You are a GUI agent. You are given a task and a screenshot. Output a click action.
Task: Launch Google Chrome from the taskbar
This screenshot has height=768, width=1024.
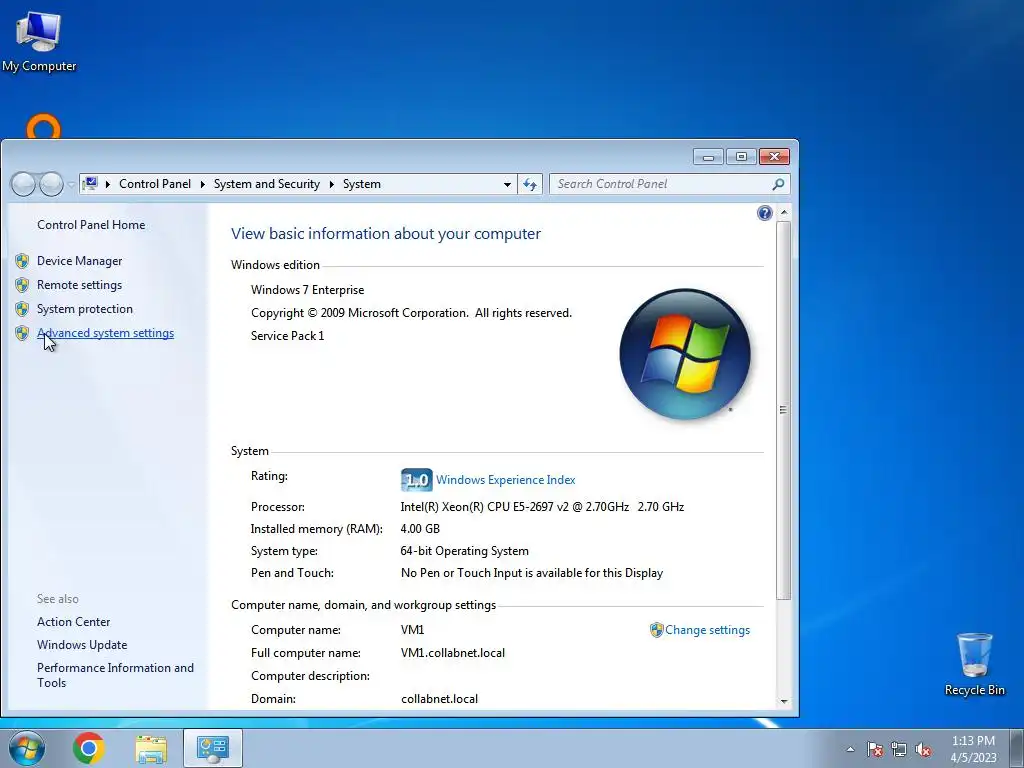tap(89, 748)
